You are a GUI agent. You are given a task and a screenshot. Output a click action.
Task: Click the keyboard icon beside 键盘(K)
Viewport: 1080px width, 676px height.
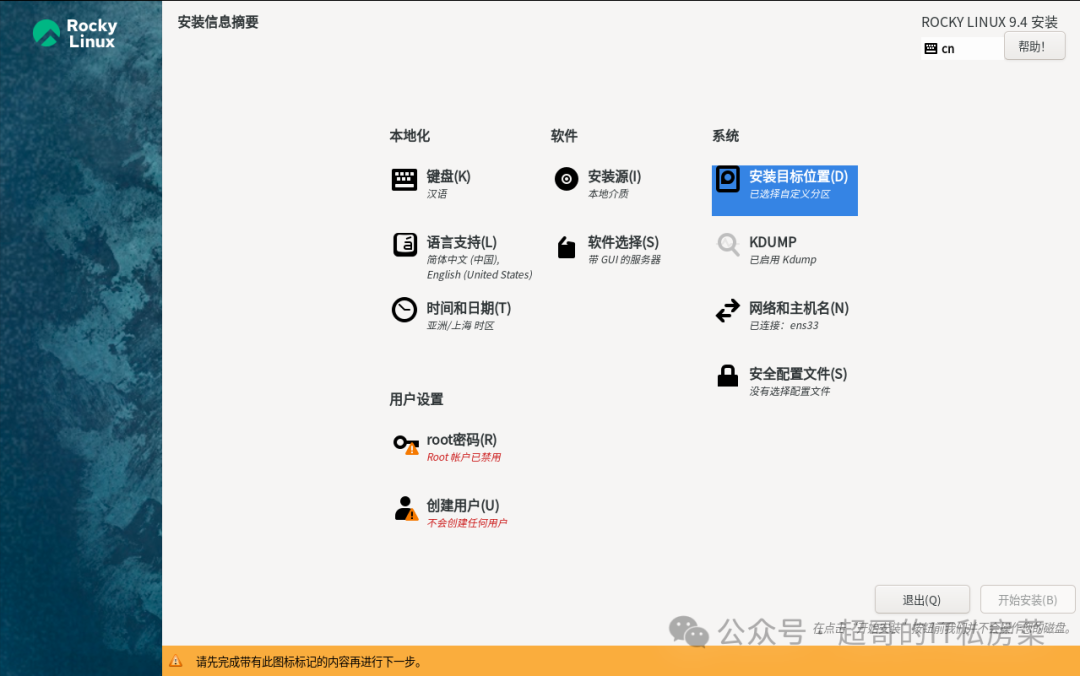click(404, 179)
